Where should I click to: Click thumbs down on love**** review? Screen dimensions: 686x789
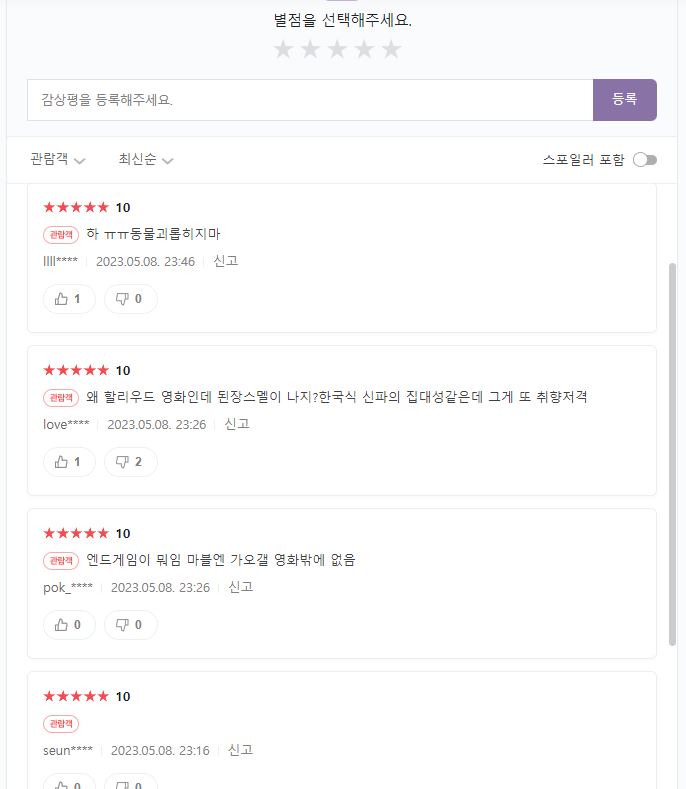tap(131, 462)
